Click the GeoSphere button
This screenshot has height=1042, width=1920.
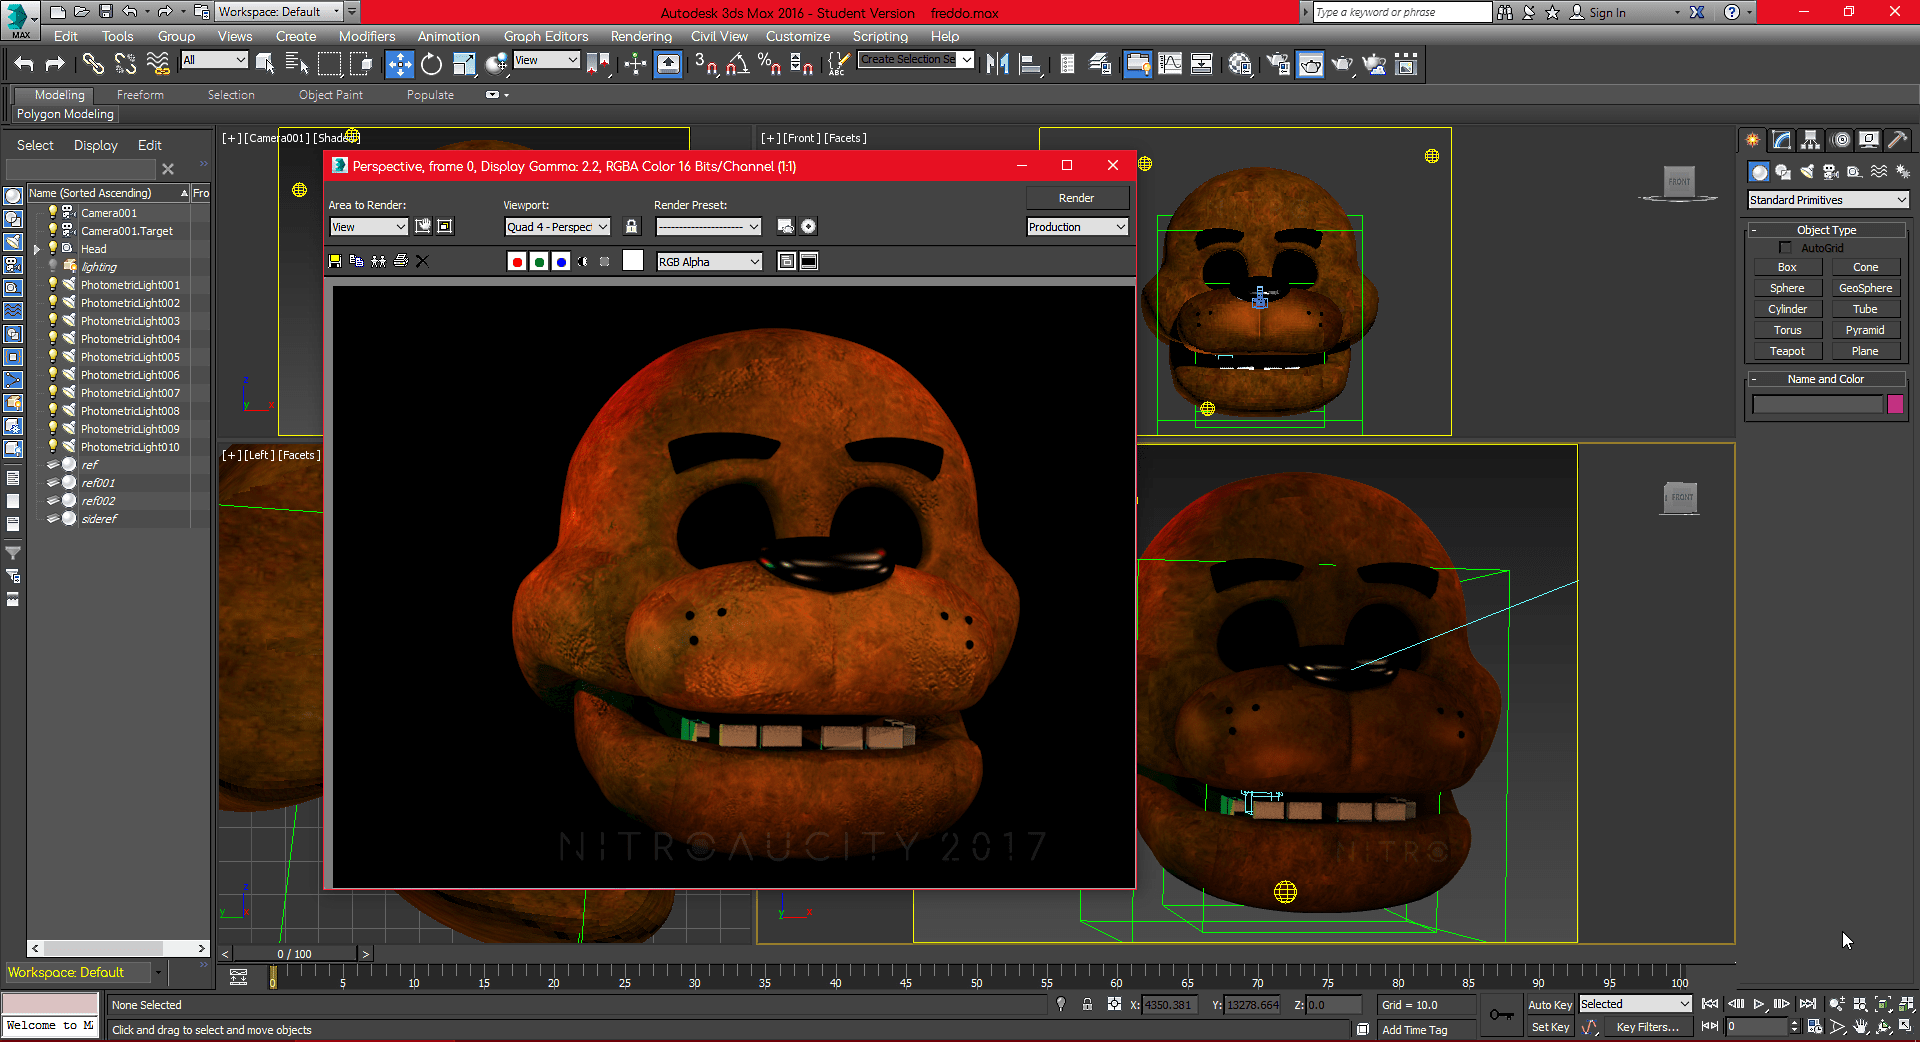point(1865,288)
